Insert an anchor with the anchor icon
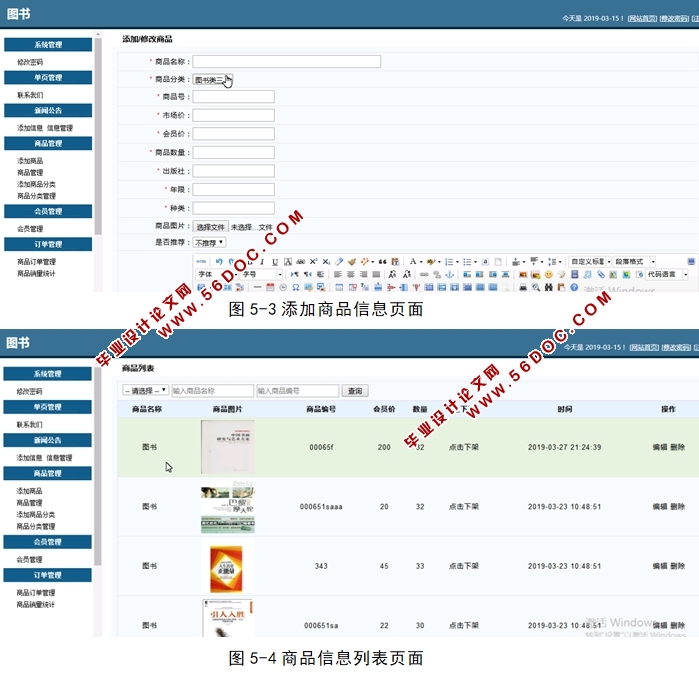 point(449,274)
